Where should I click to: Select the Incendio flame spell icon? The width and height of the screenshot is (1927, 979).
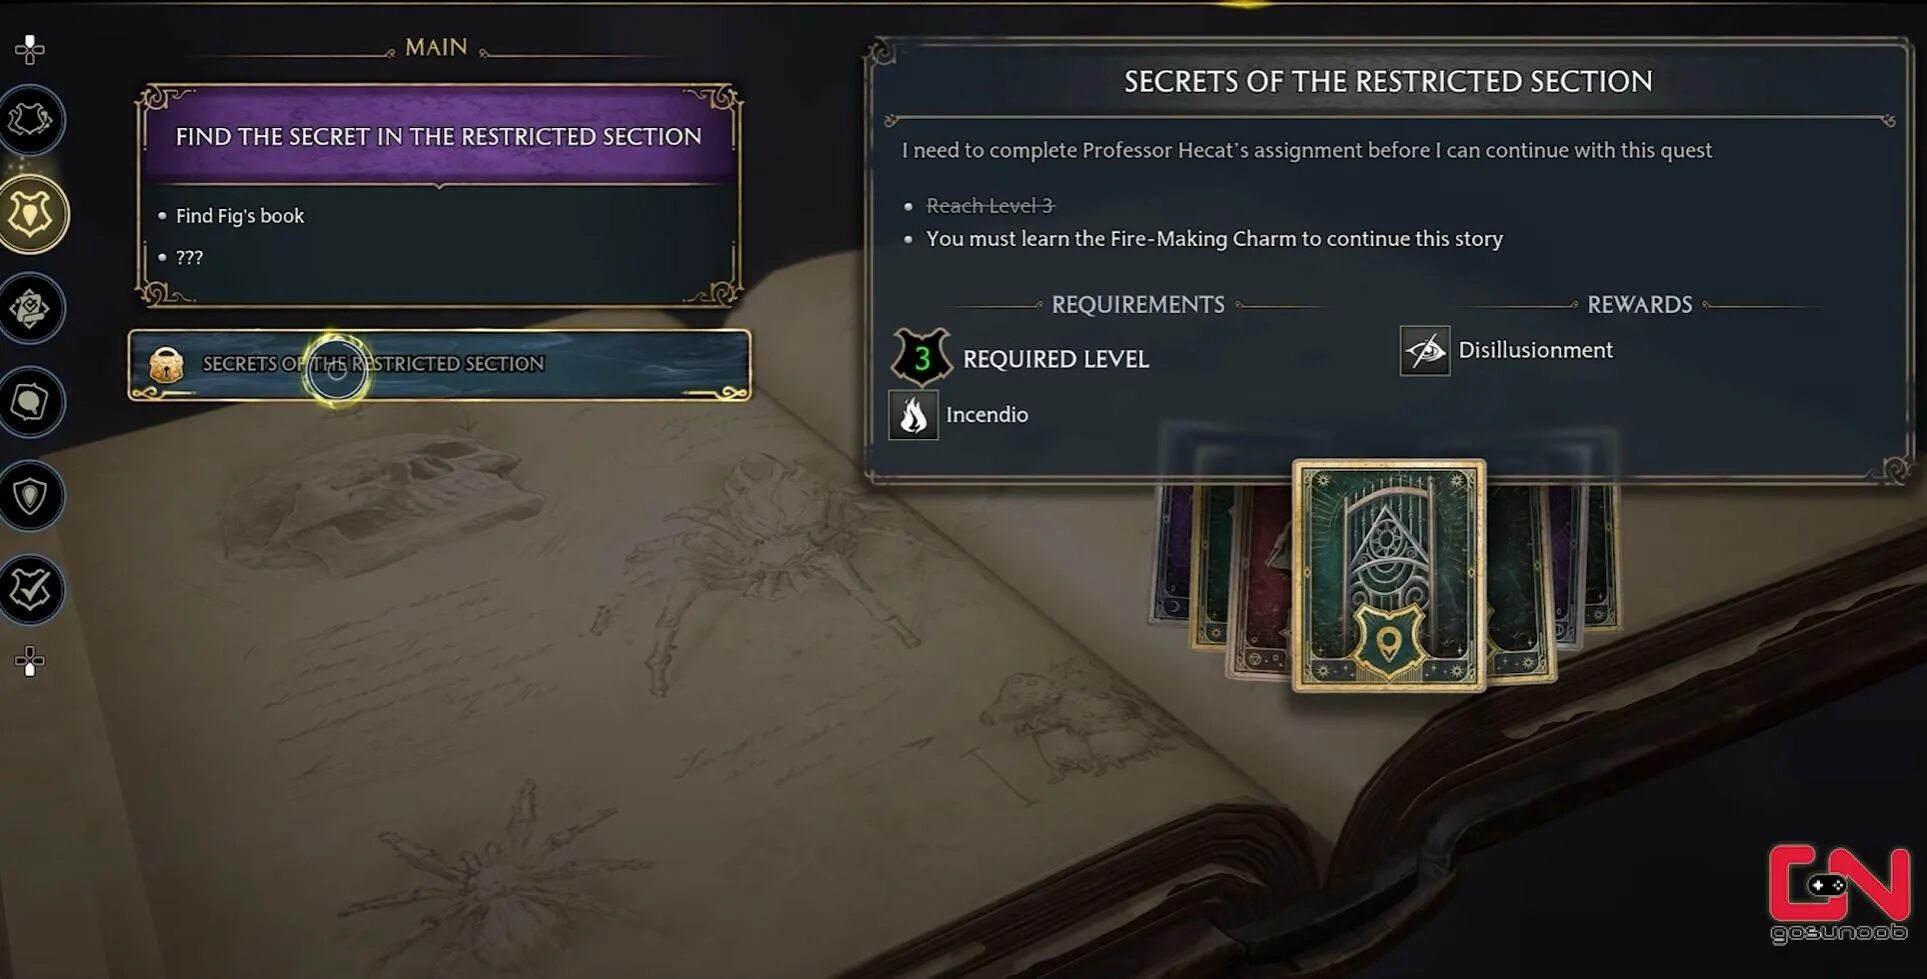(x=913, y=415)
